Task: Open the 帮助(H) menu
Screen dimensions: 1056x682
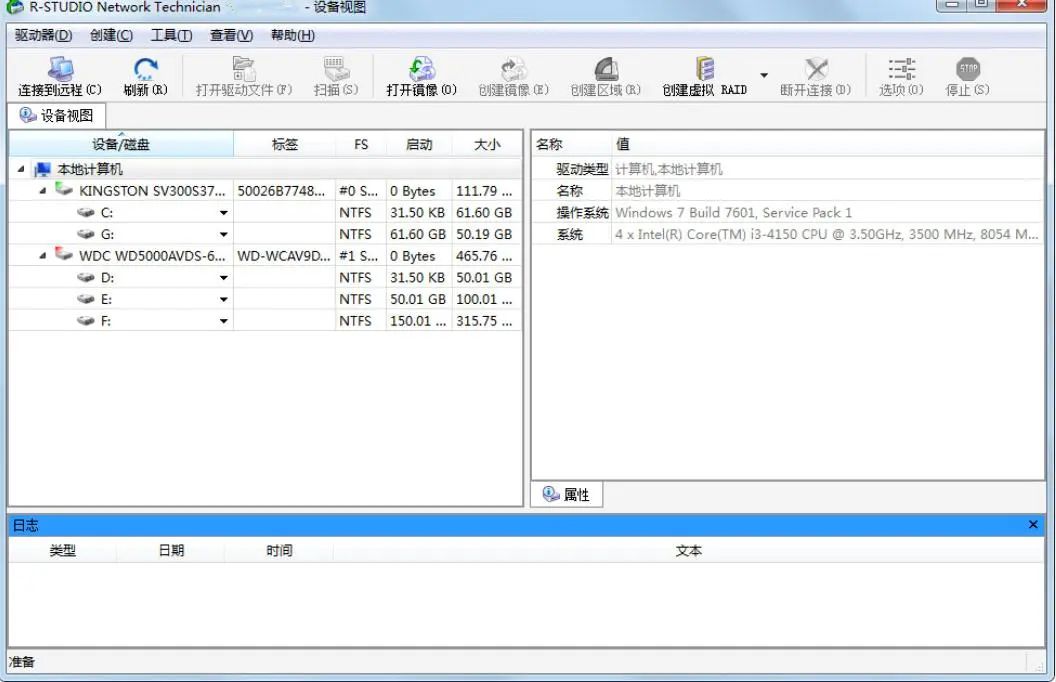Action: pyautogui.click(x=292, y=35)
